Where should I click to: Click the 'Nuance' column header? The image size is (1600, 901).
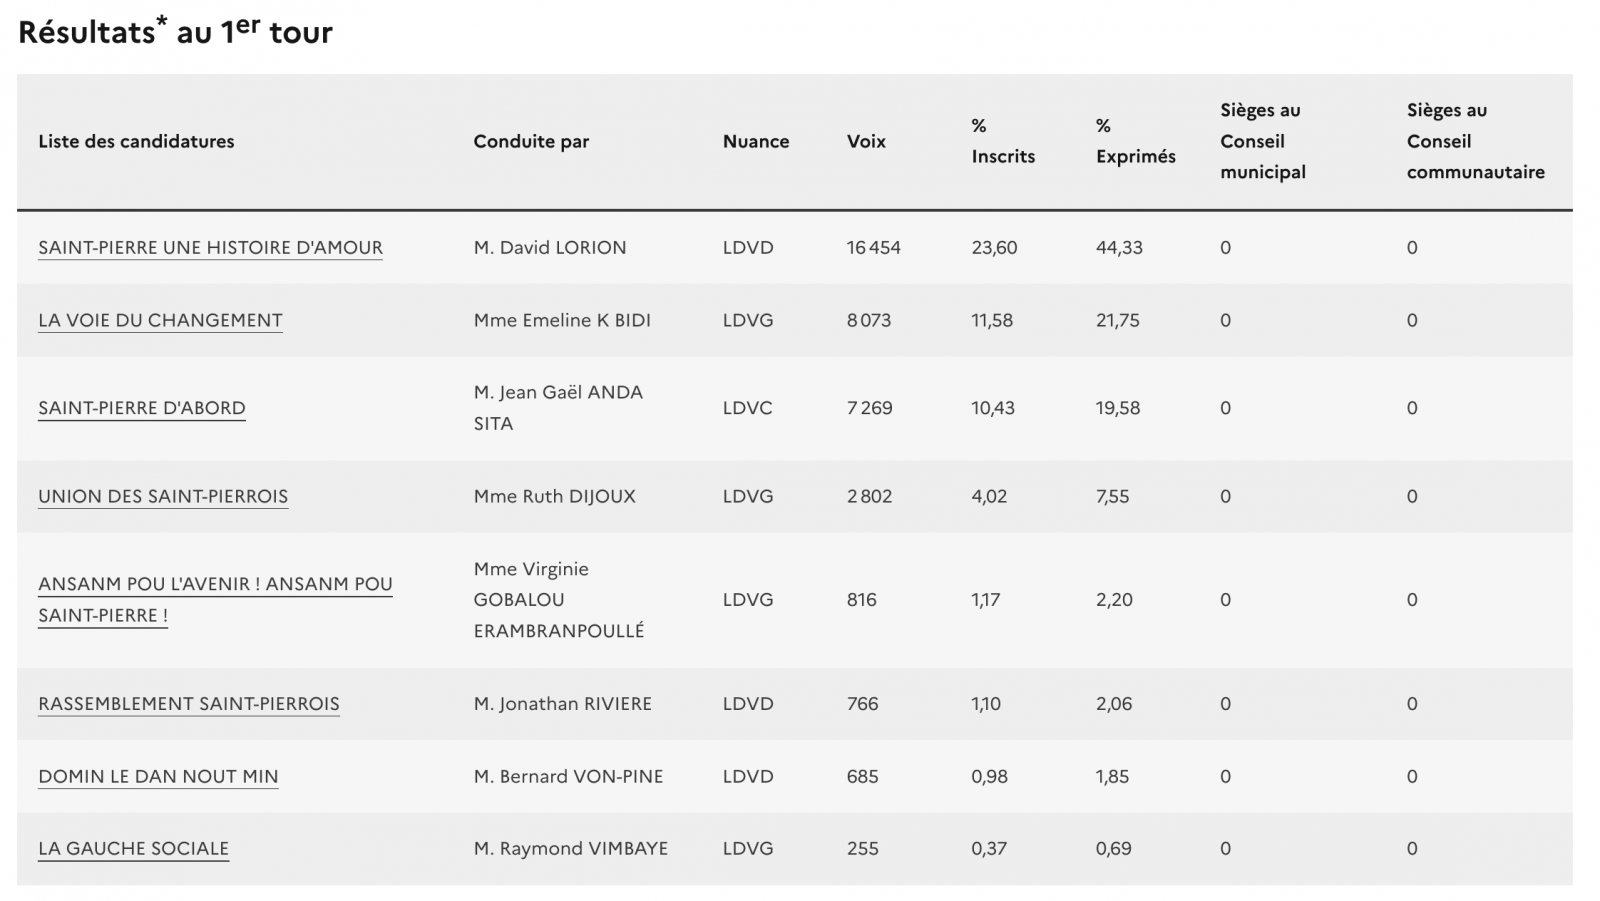click(x=755, y=142)
